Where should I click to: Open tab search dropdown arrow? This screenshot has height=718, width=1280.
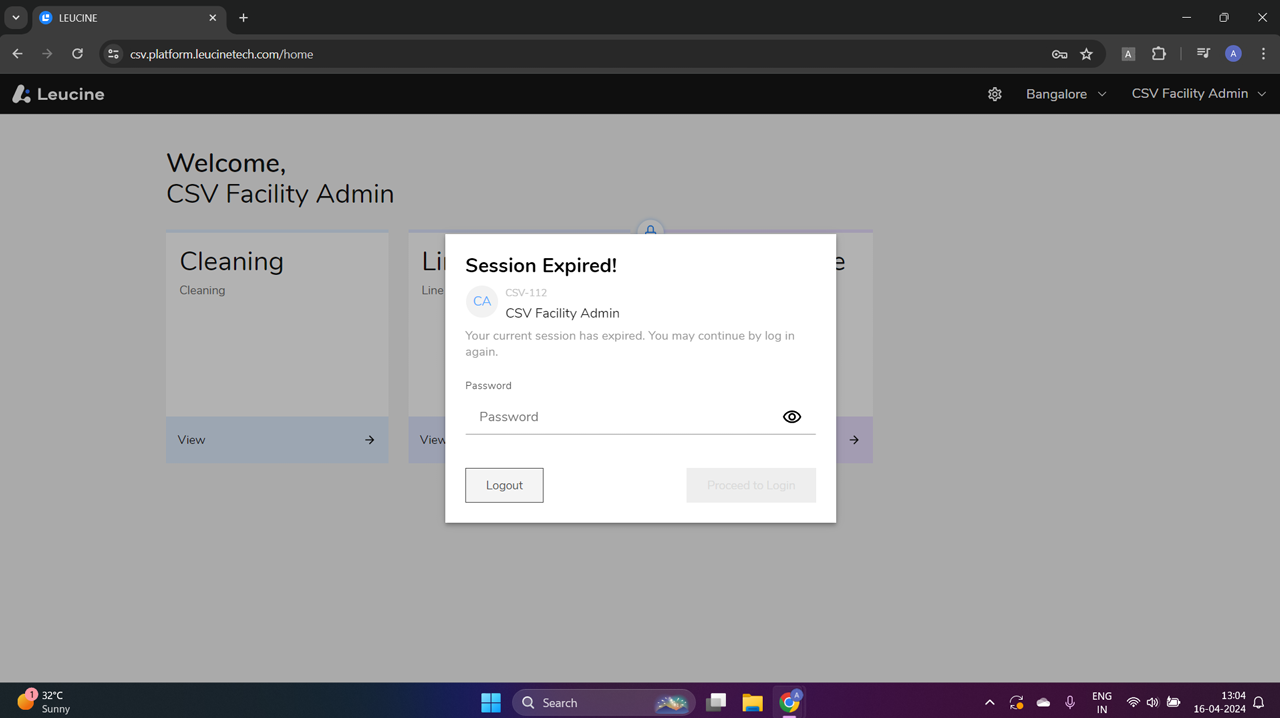point(16,18)
